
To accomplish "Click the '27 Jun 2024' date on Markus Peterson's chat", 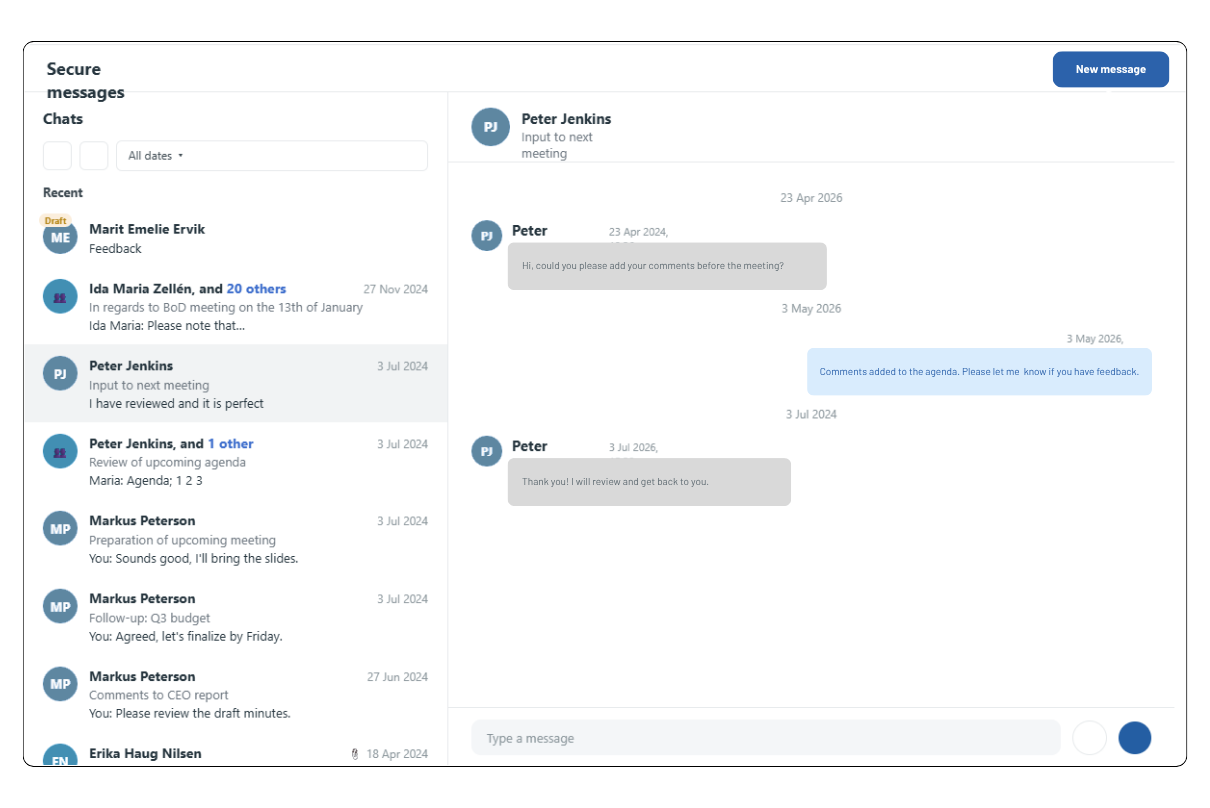I will coord(397,677).
